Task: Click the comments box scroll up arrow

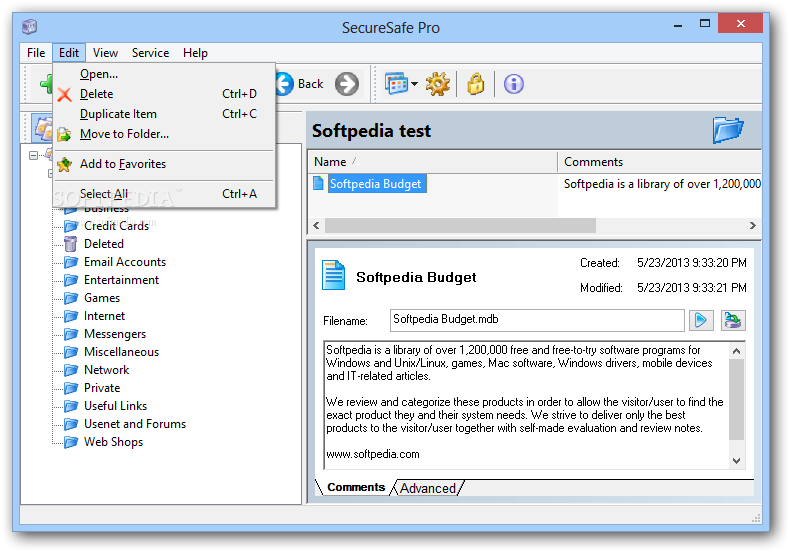Action: [736, 352]
